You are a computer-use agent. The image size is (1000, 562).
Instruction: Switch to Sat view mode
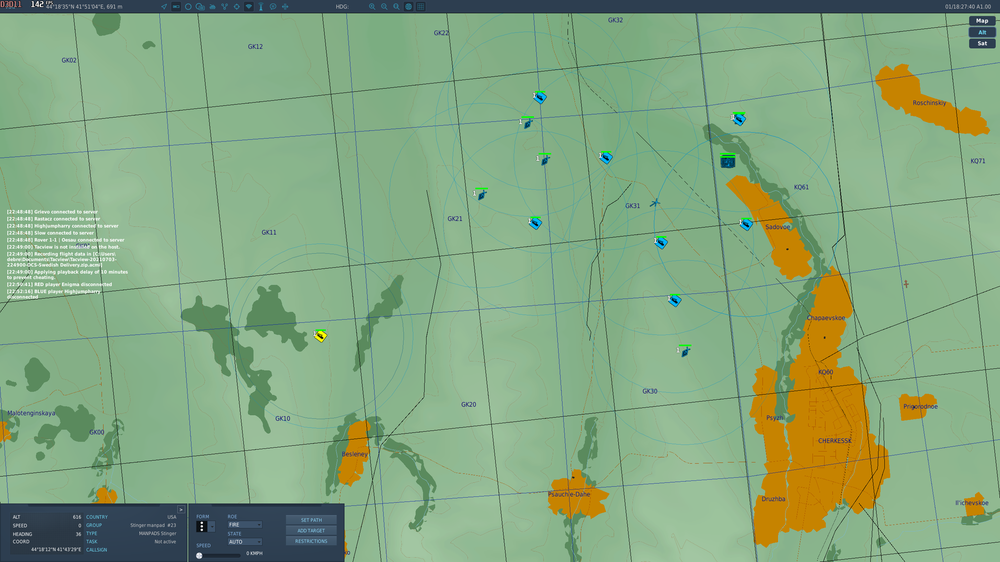point(982,43)
